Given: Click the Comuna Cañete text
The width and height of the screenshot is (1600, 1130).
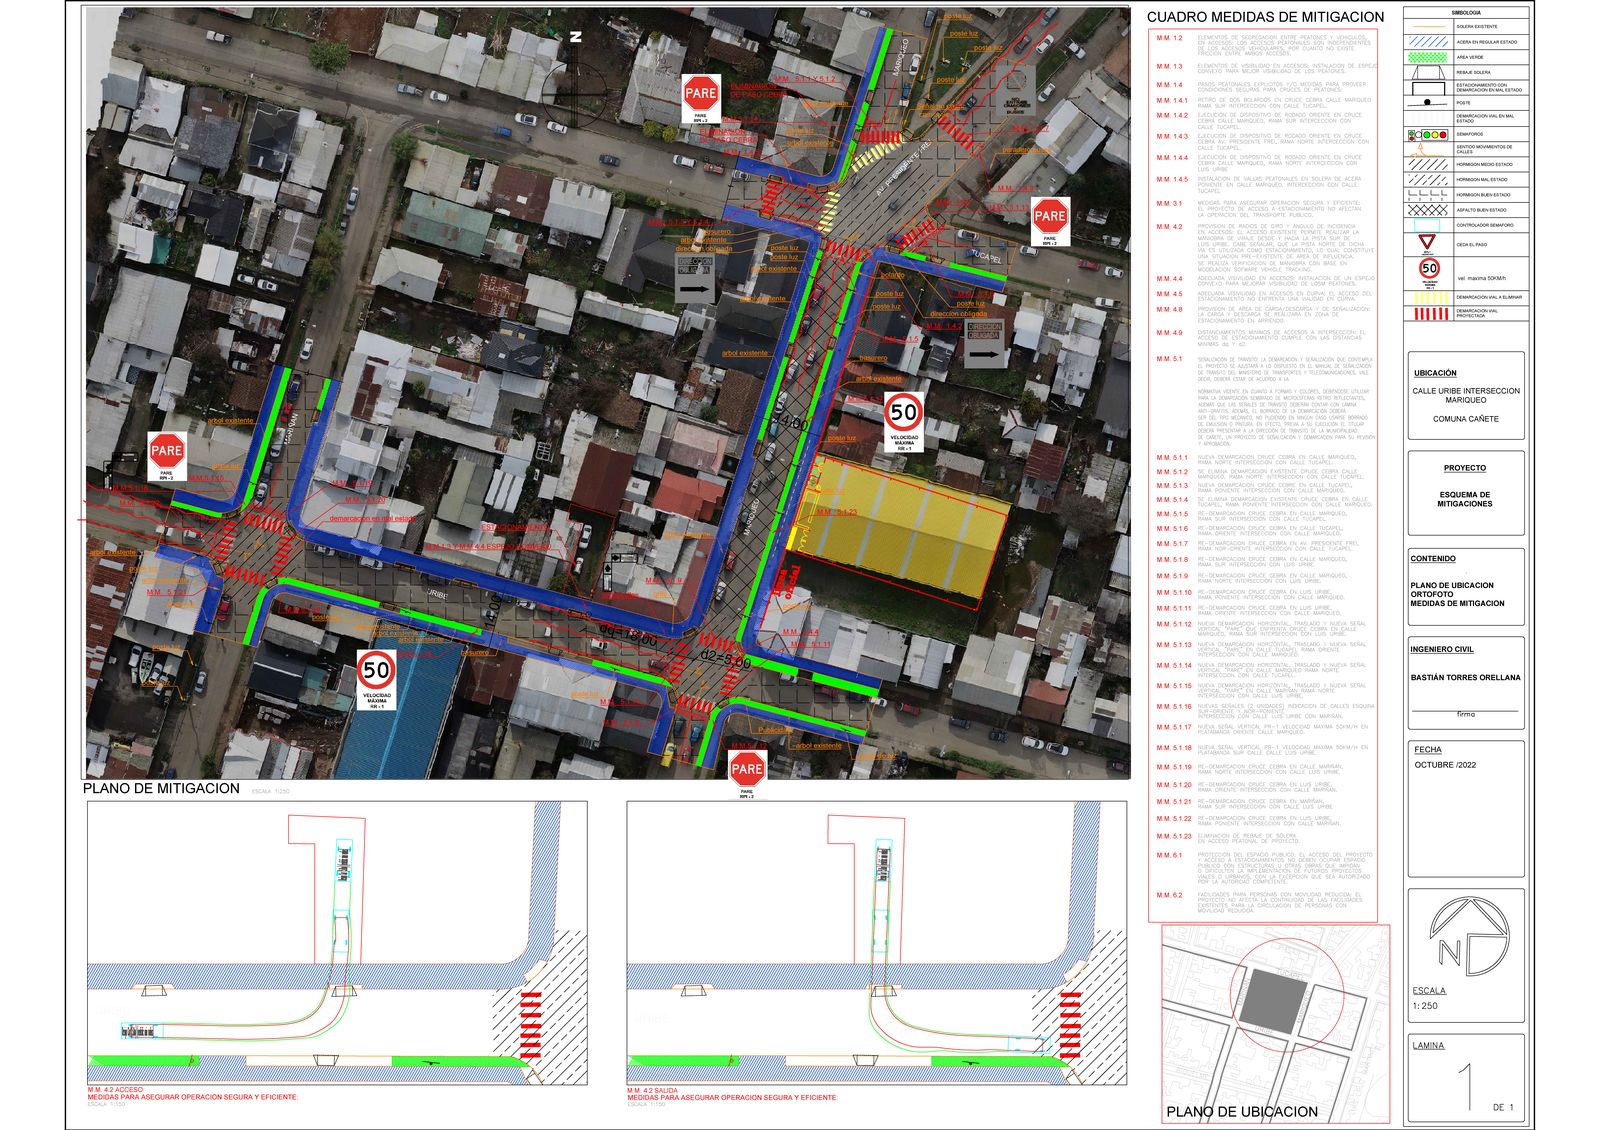Looking at the screenshot, I should [1466, 419].
